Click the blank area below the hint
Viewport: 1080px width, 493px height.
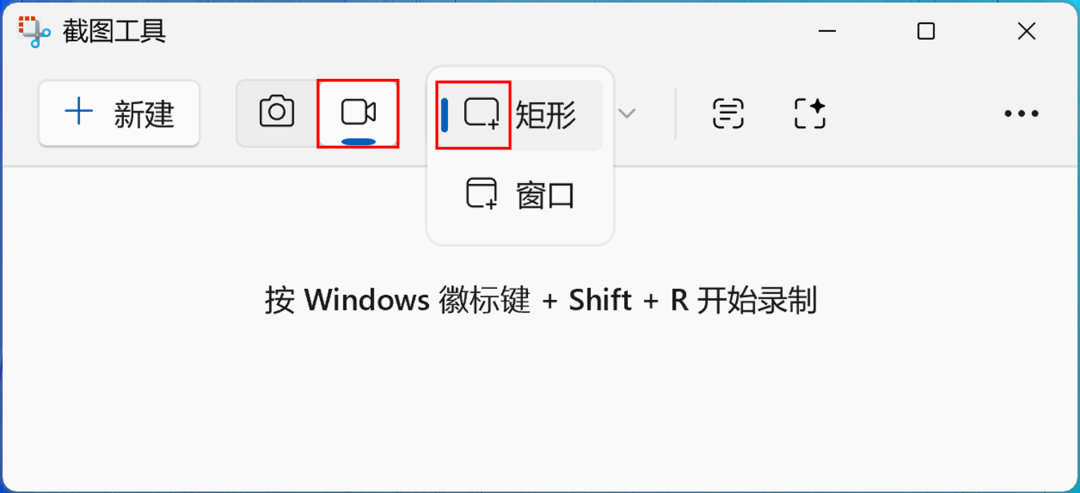click(x=540, y=410)
